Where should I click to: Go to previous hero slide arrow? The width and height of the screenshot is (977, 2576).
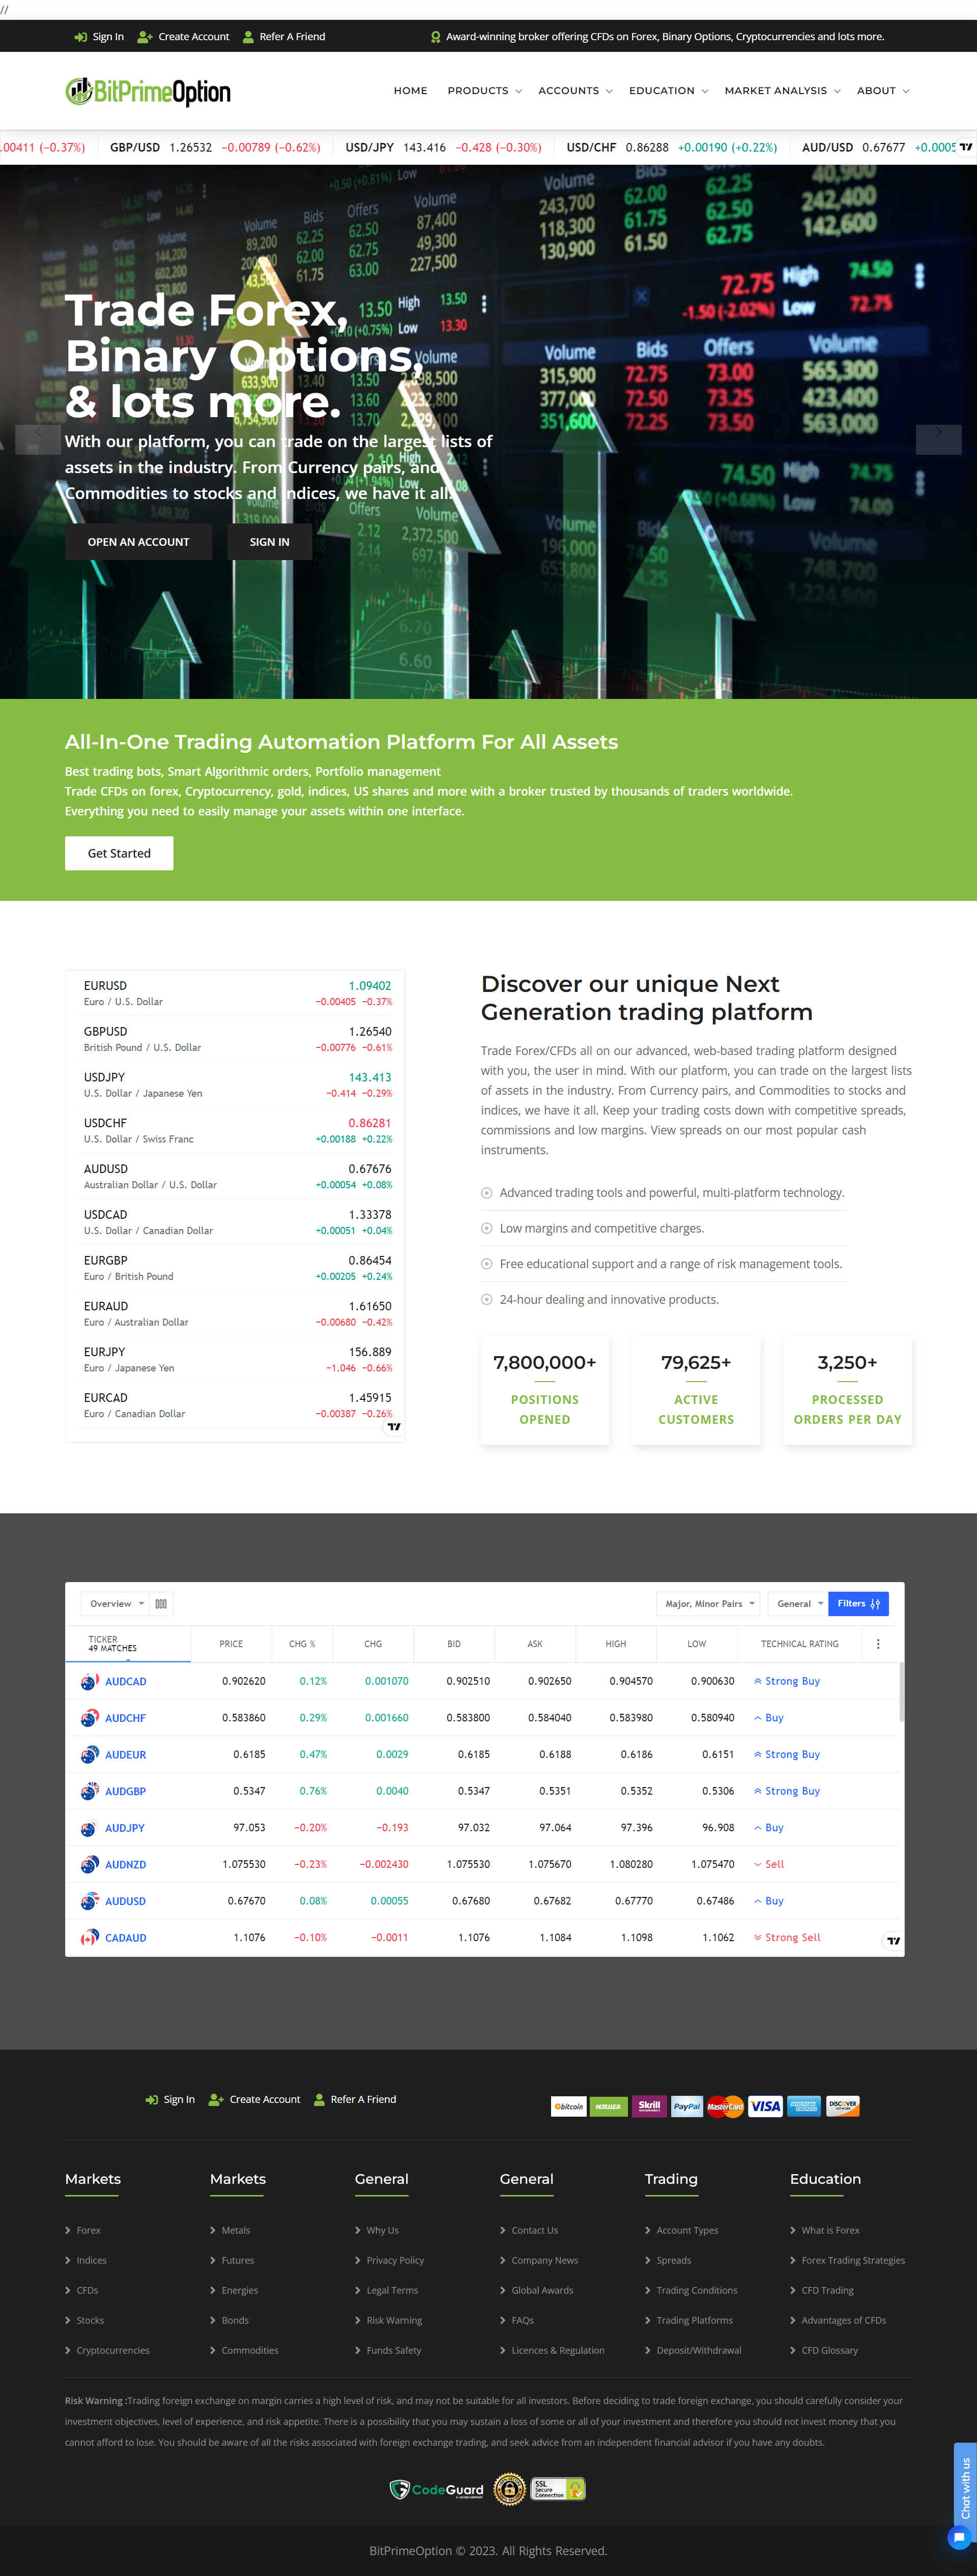pyautogui.click(x=38, y=439)
